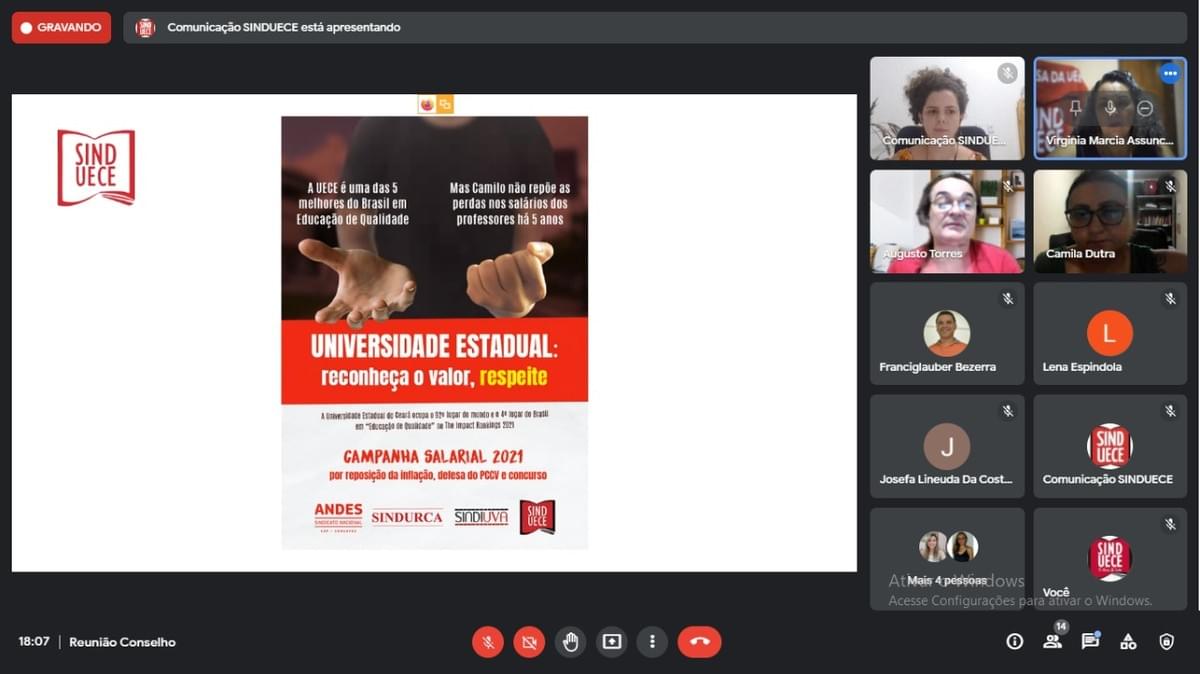Click the muted mic icon on Augusto Torres tile
This screenshot has width=1200, height=674.
coord(1007,186)
